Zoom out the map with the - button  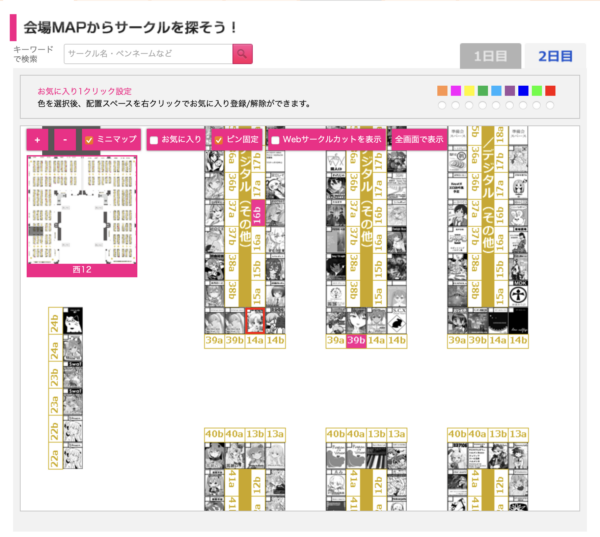65,140
